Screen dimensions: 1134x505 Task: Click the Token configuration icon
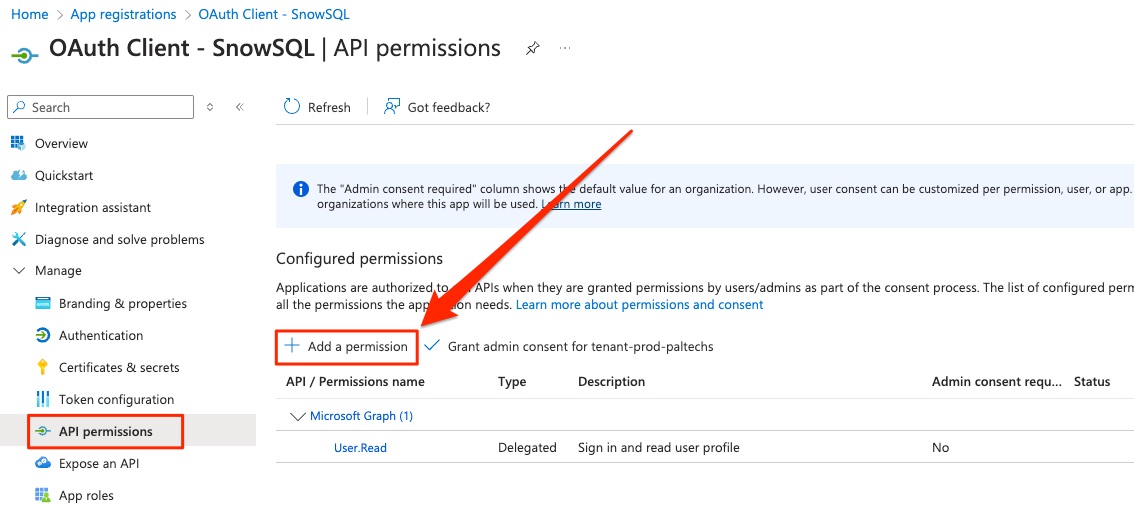pos(42,399)
